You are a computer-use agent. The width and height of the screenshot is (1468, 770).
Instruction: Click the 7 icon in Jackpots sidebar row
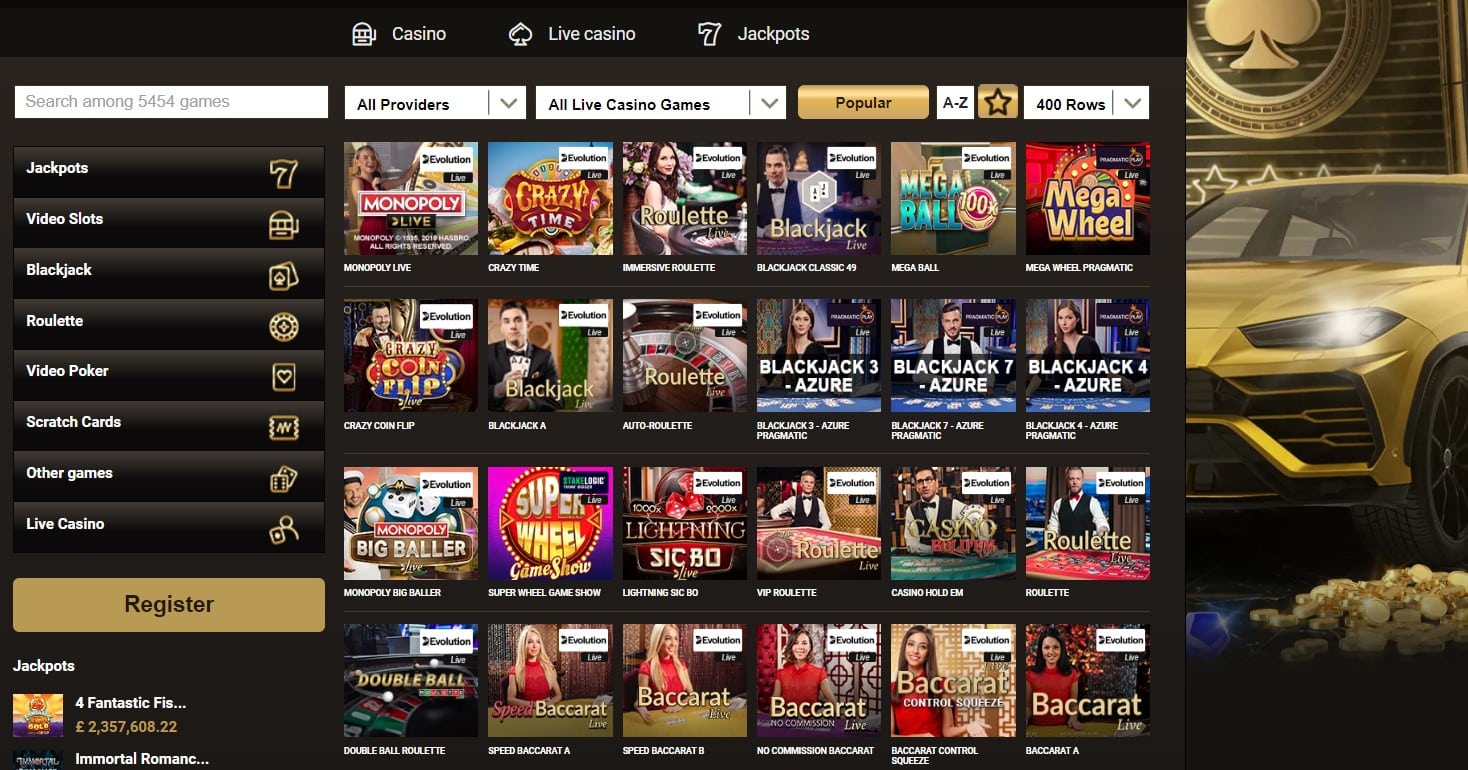point(284,174)
